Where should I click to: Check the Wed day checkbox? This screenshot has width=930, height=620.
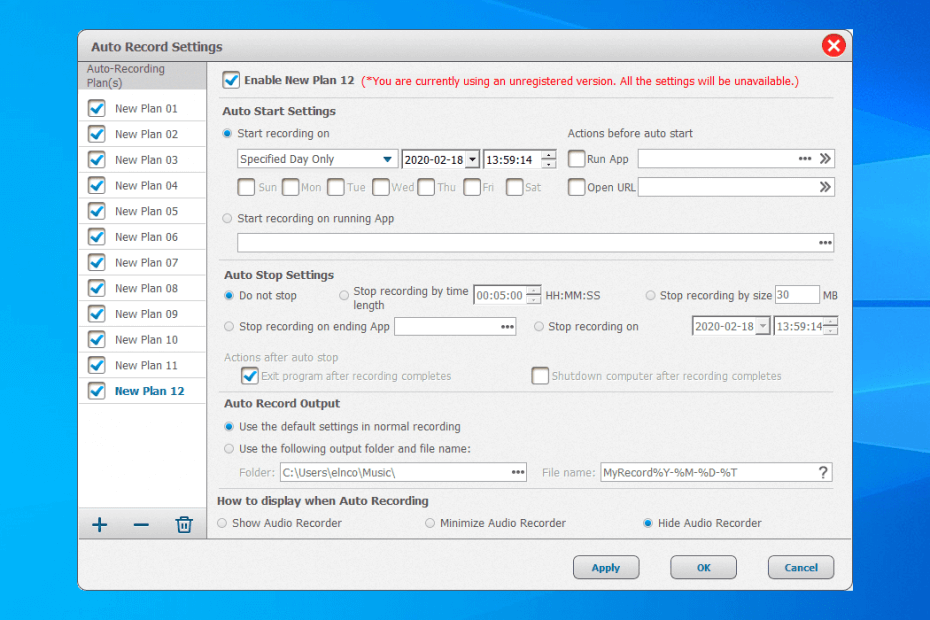click(381, 187)
